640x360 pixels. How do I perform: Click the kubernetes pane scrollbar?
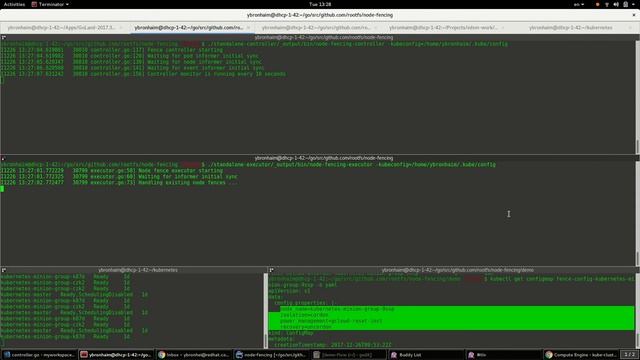[266, 311]
